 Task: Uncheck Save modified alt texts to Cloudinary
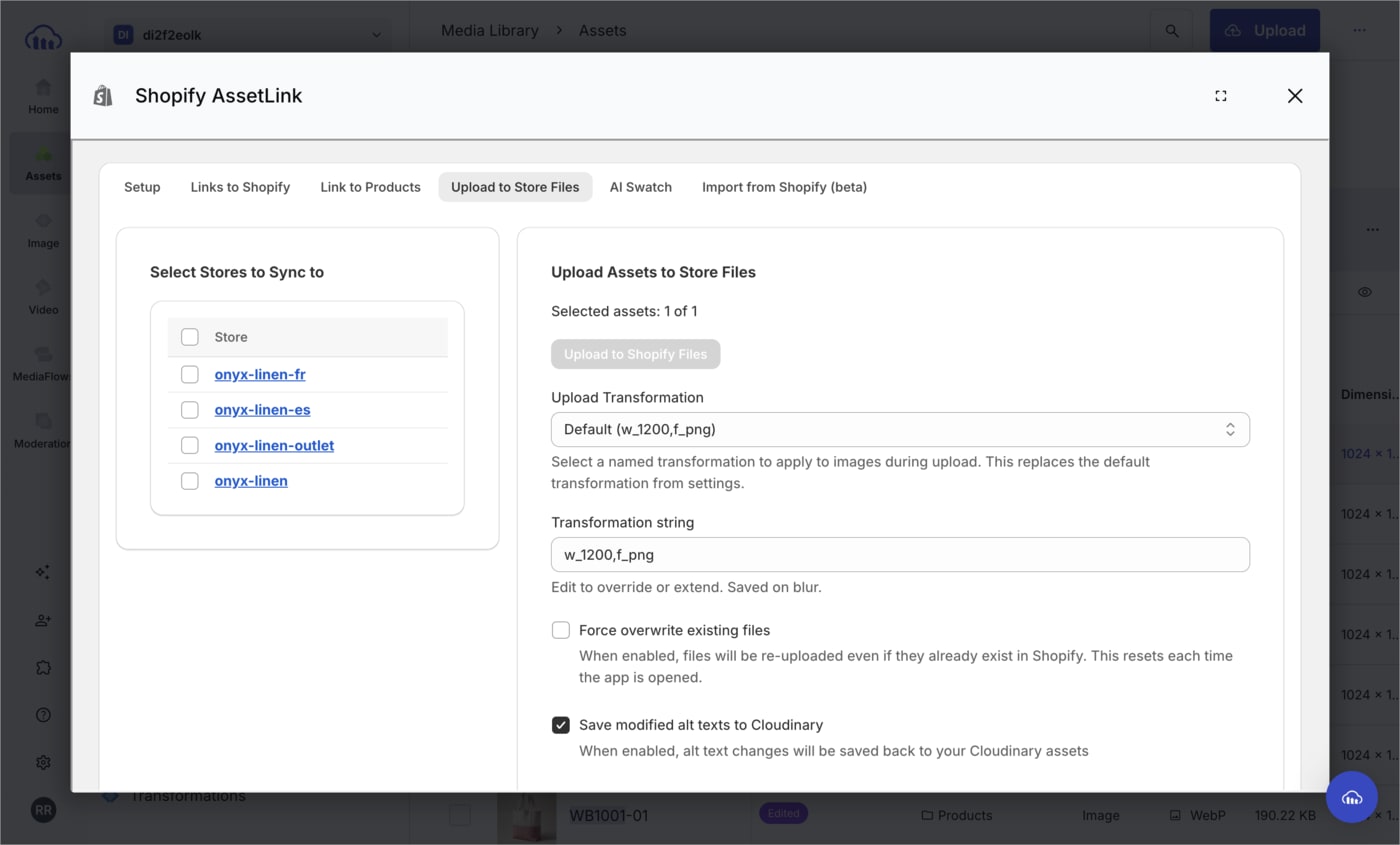[561, 725]
